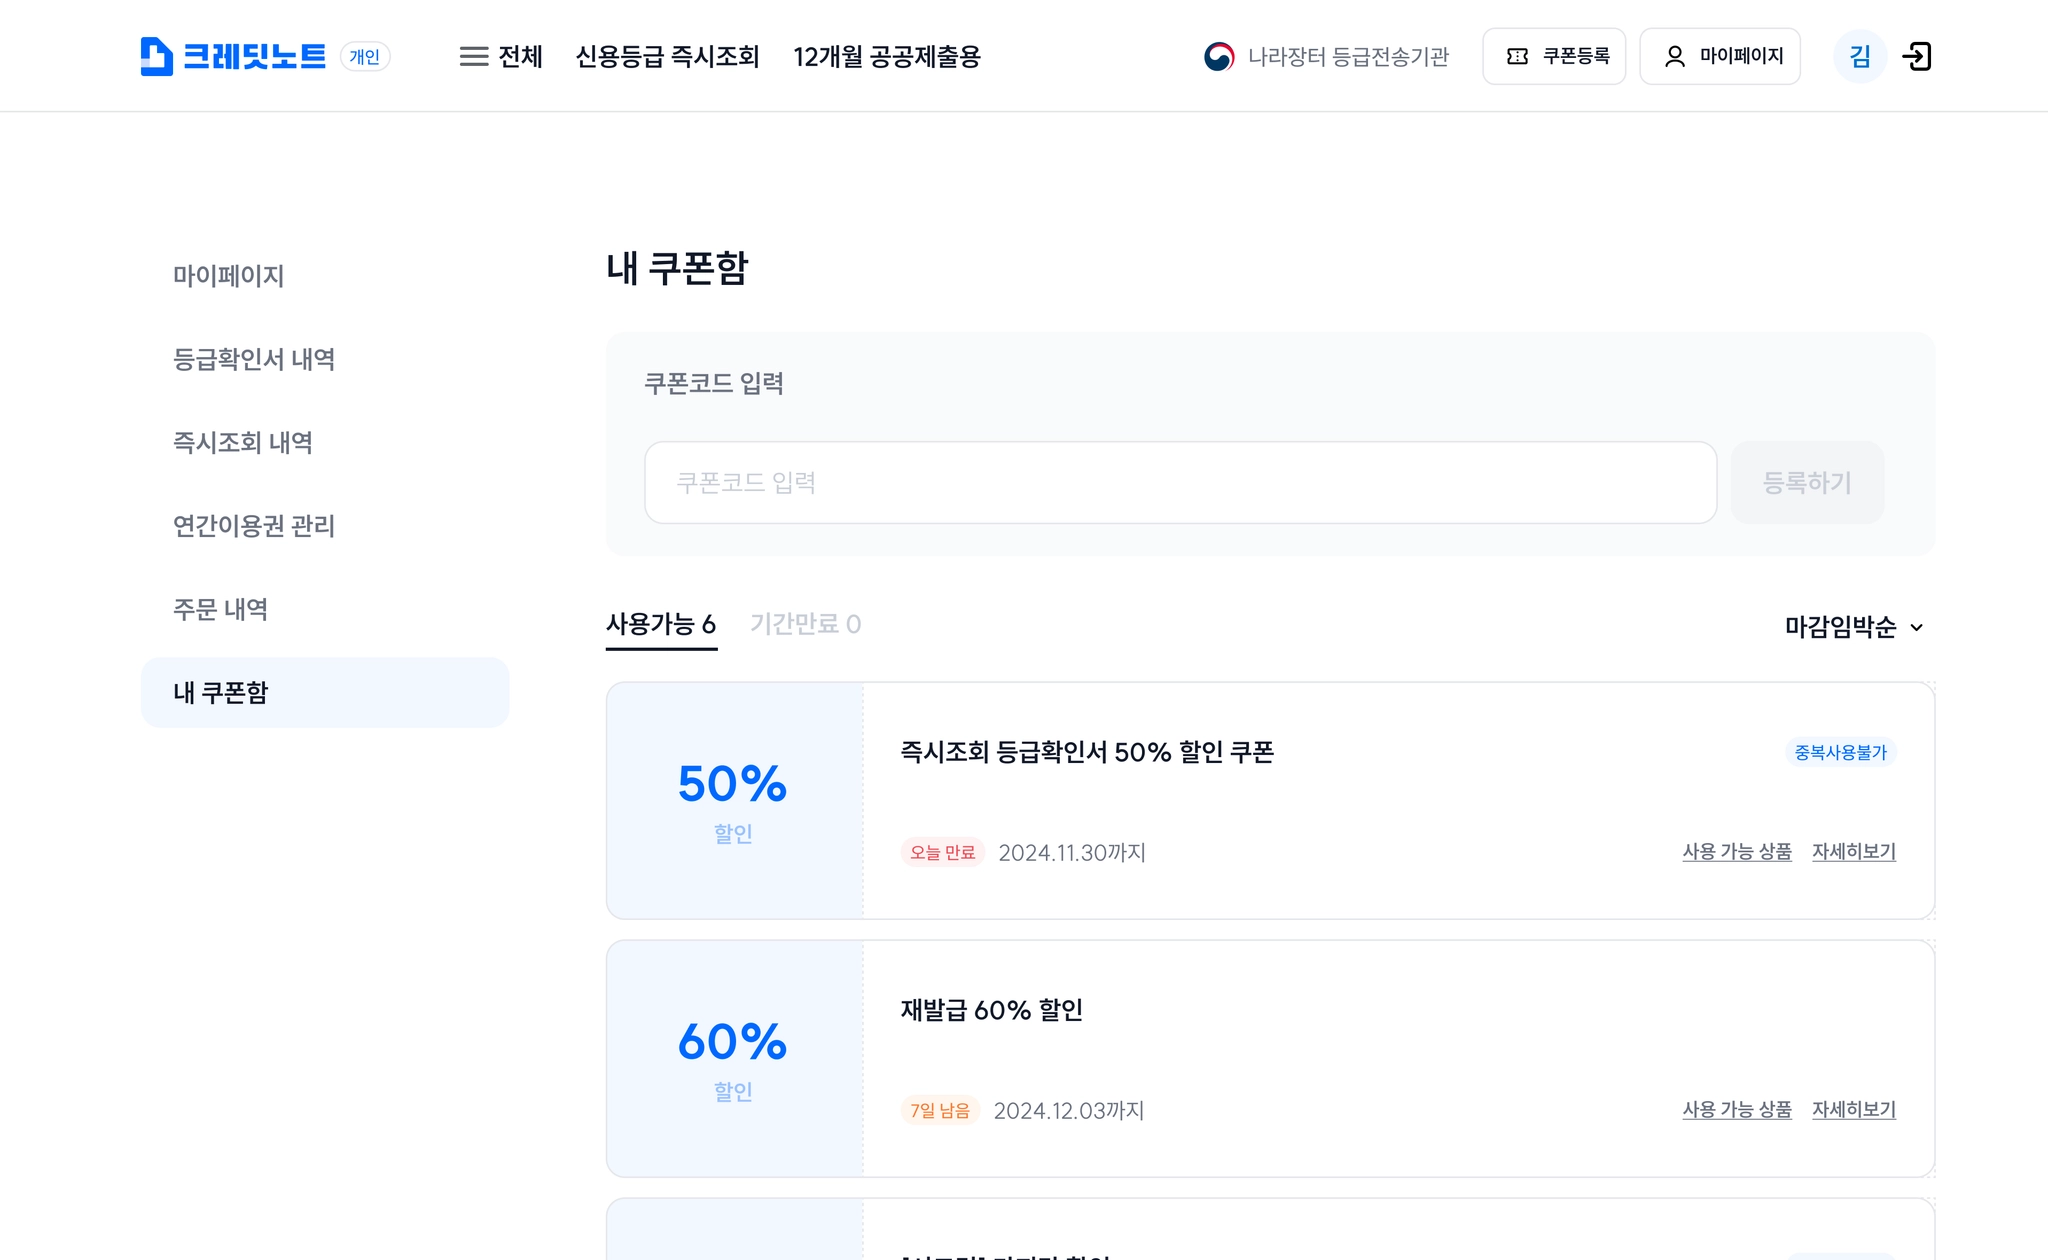Focus the 쿠폰코드 입력 text field

coord(1181,483)
